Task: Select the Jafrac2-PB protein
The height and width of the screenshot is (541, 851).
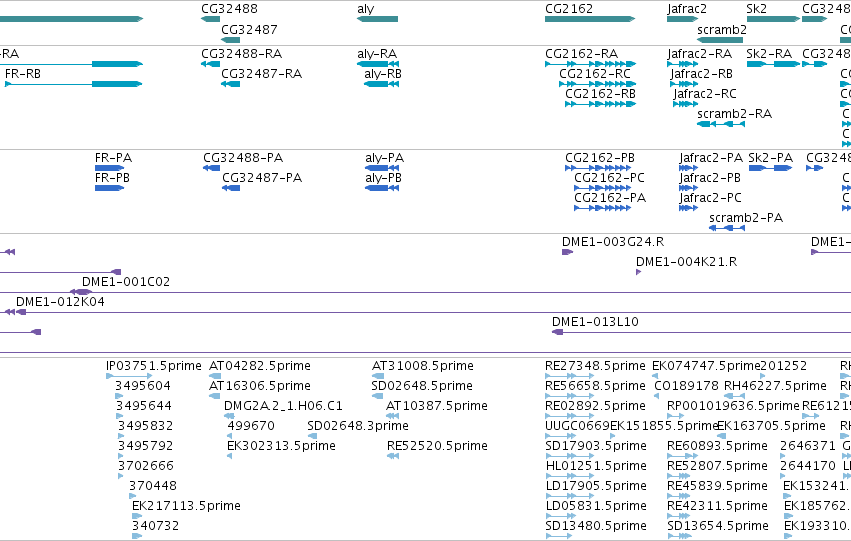Action: pos(689,188)
